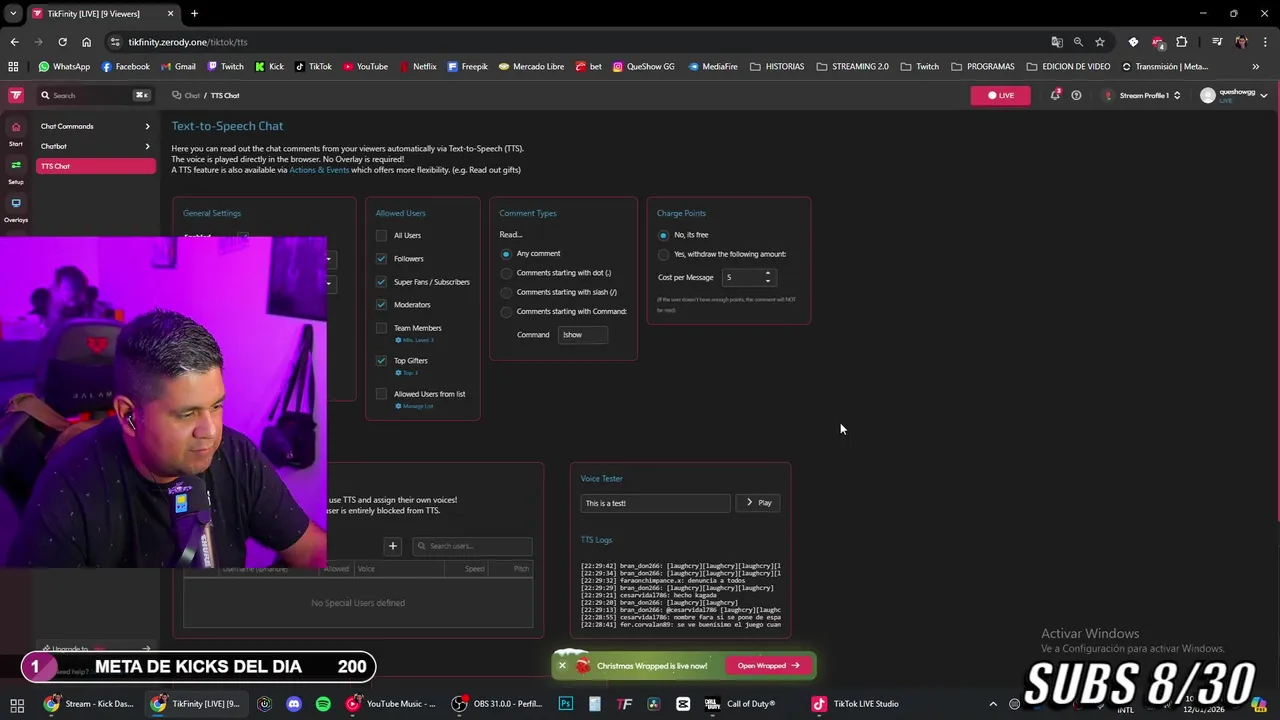Add a special user with plus button

(393, 546)
